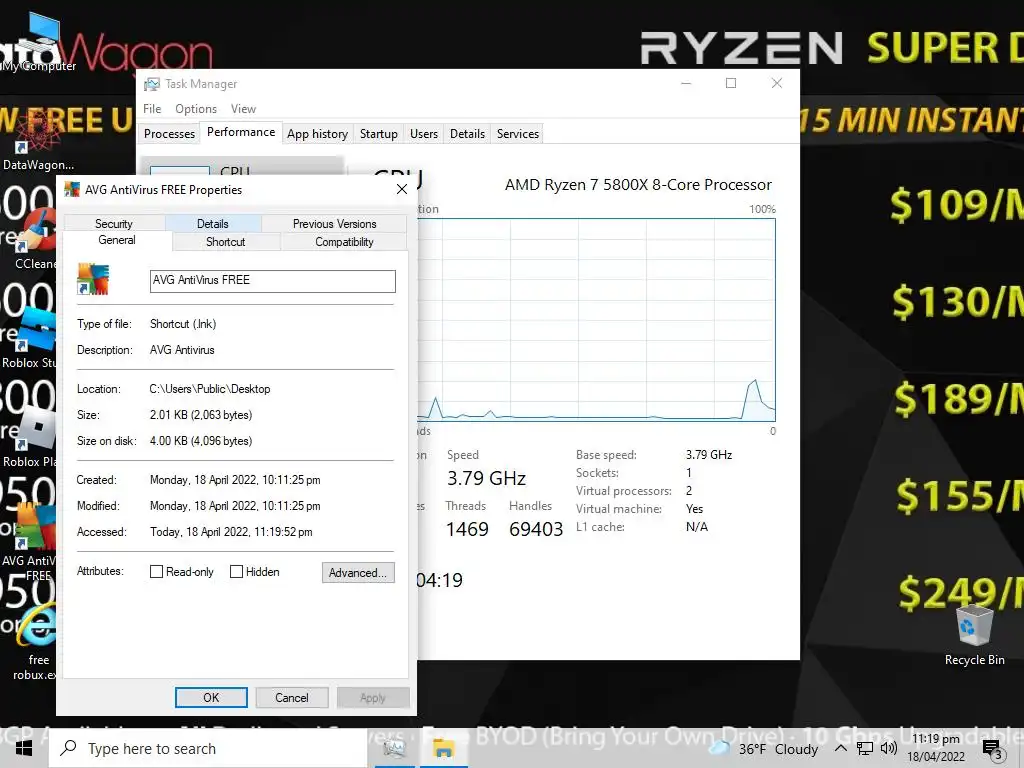
Task: Select the Recycle Bin desktop icon
Action: [974, 634]
